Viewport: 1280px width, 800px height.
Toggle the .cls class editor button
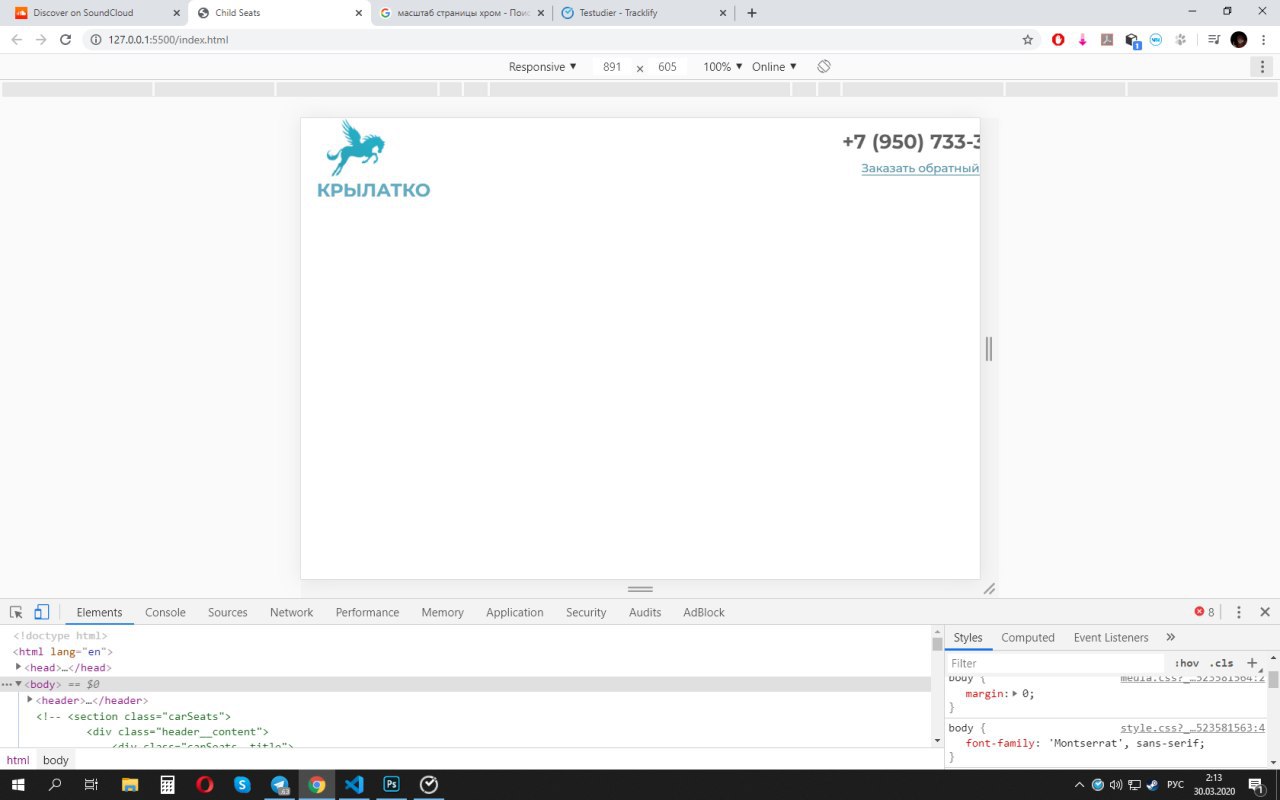1221,663
